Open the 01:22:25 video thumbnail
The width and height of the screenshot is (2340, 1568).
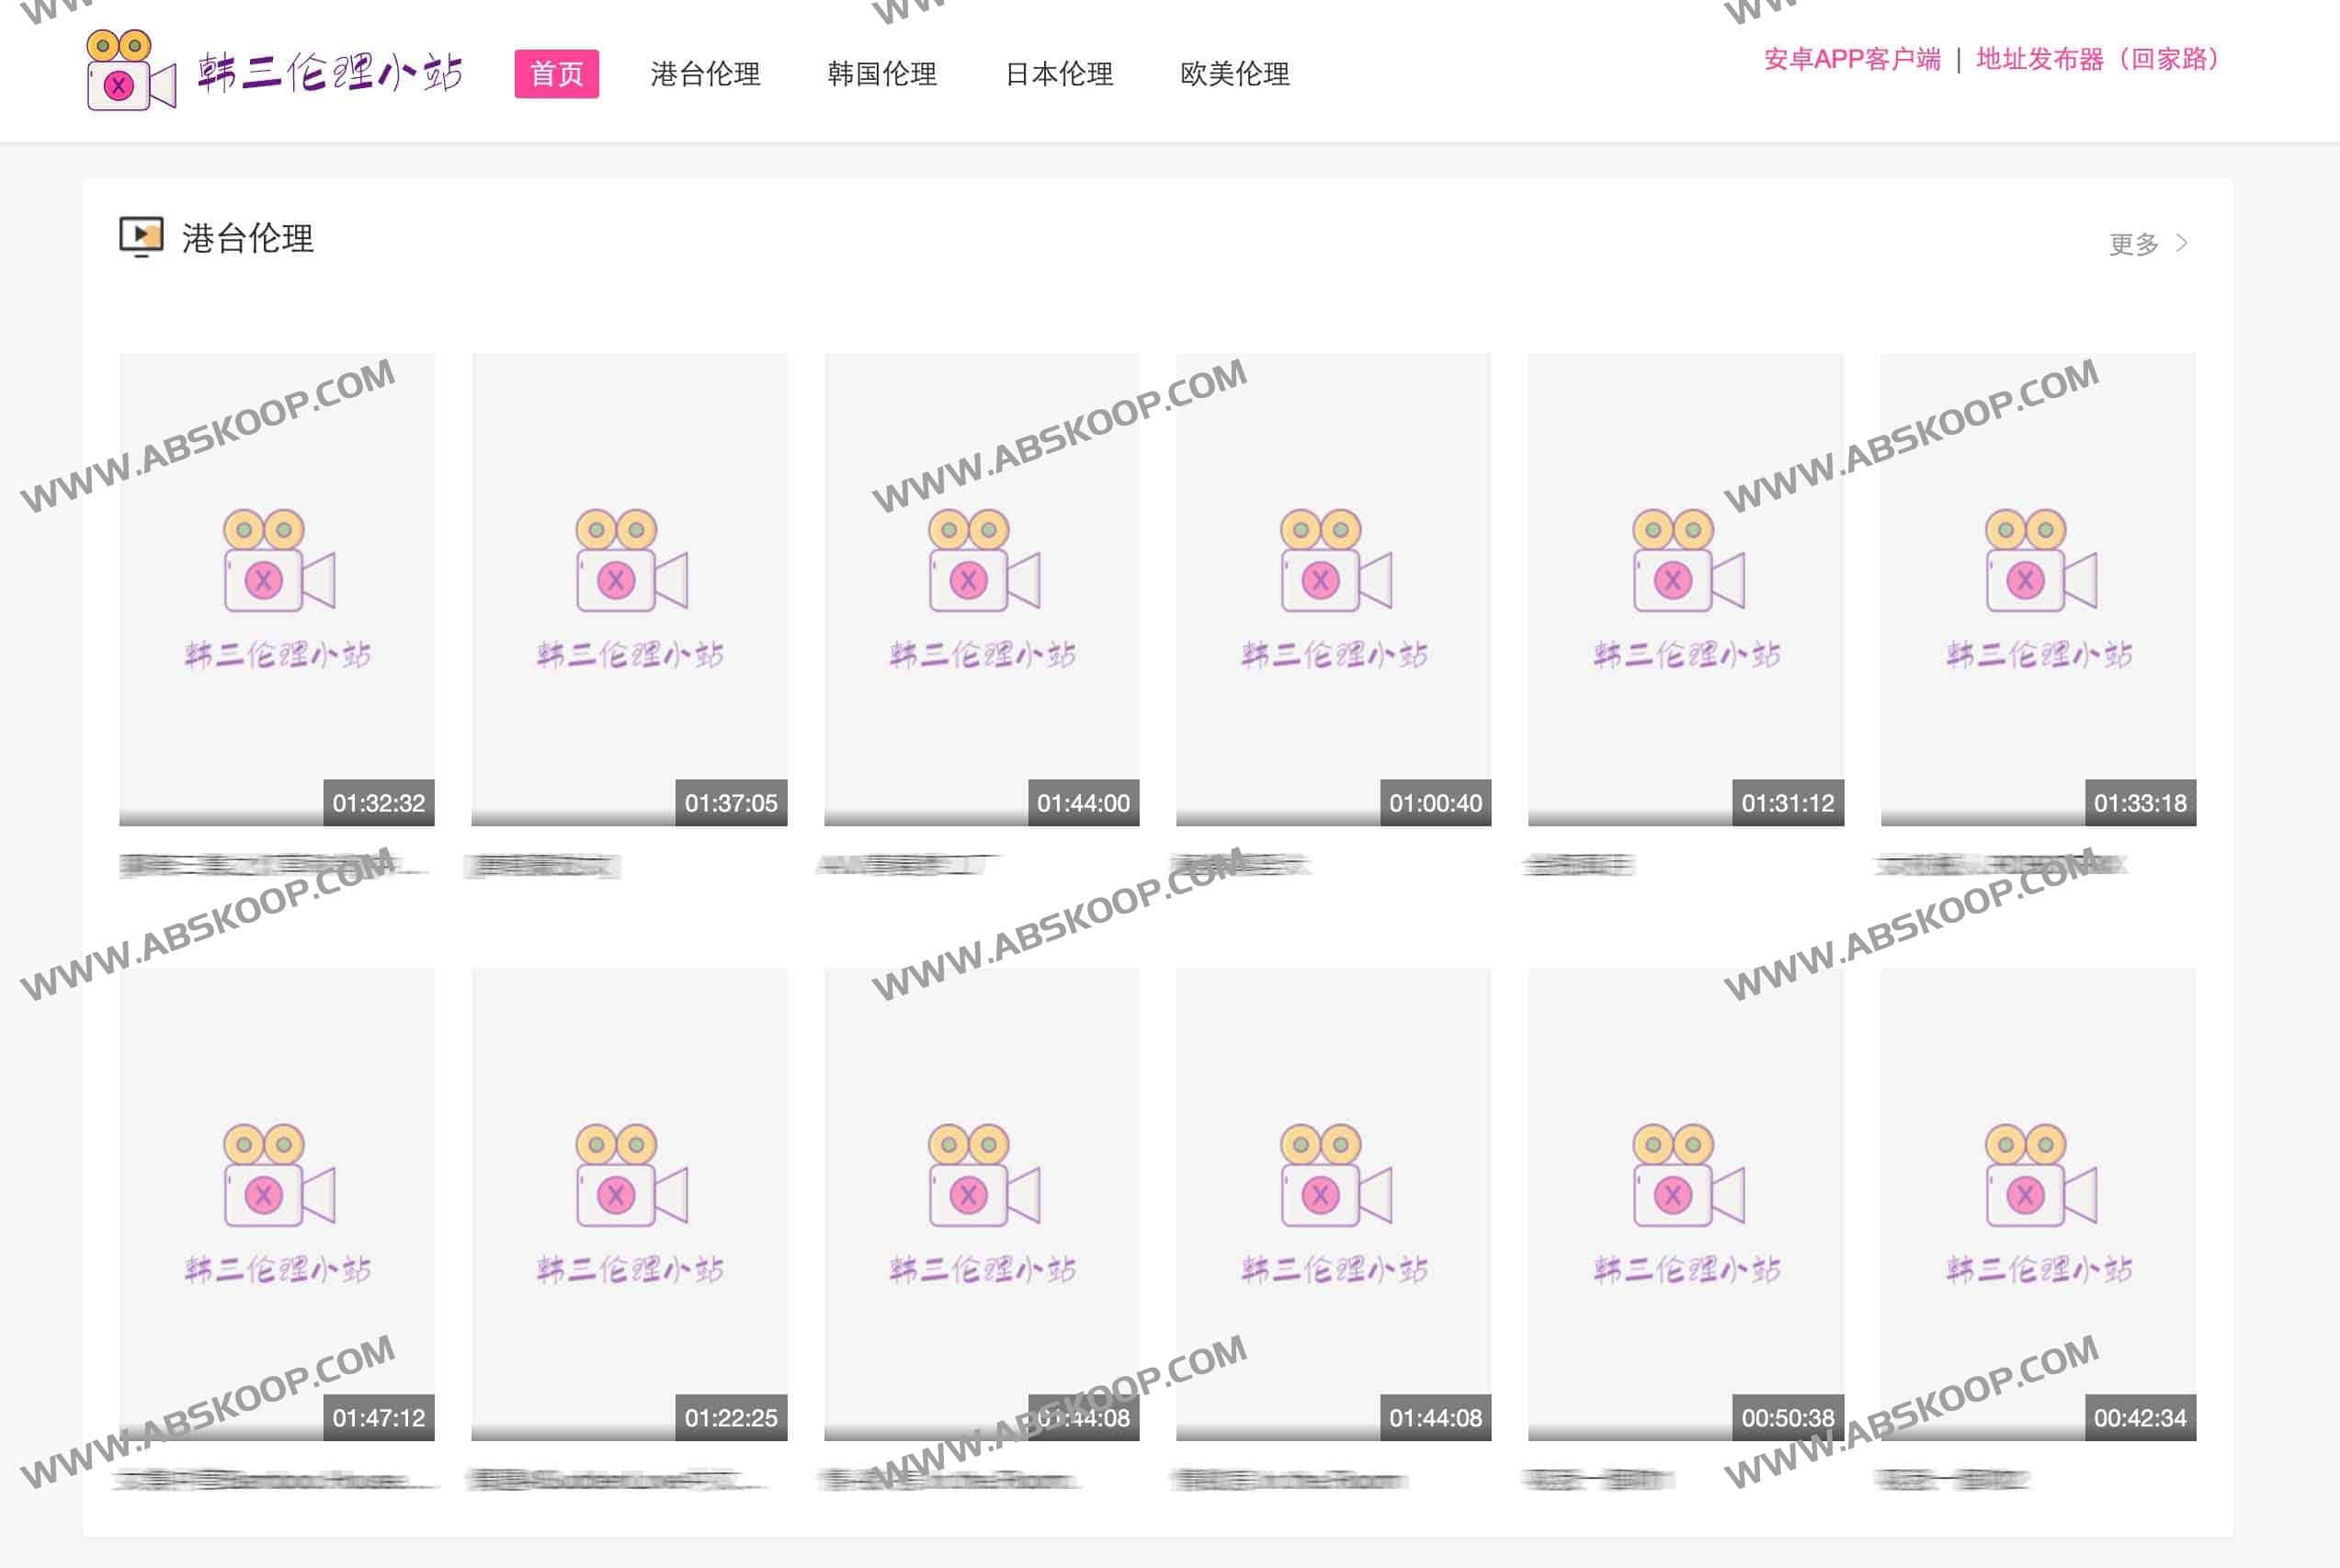(x=629, y=1204)
